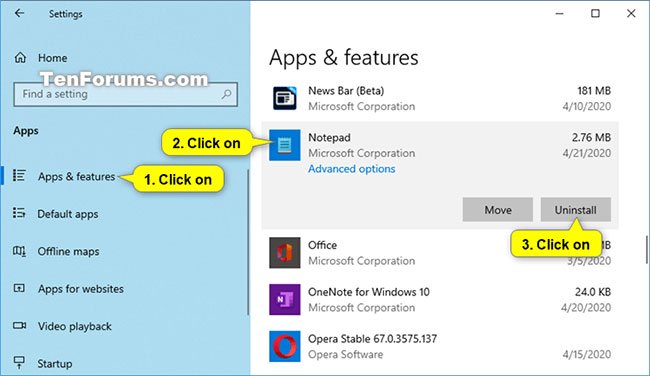Click the Office app icon
Screen dimensions: 650x376
click(284, 252)
